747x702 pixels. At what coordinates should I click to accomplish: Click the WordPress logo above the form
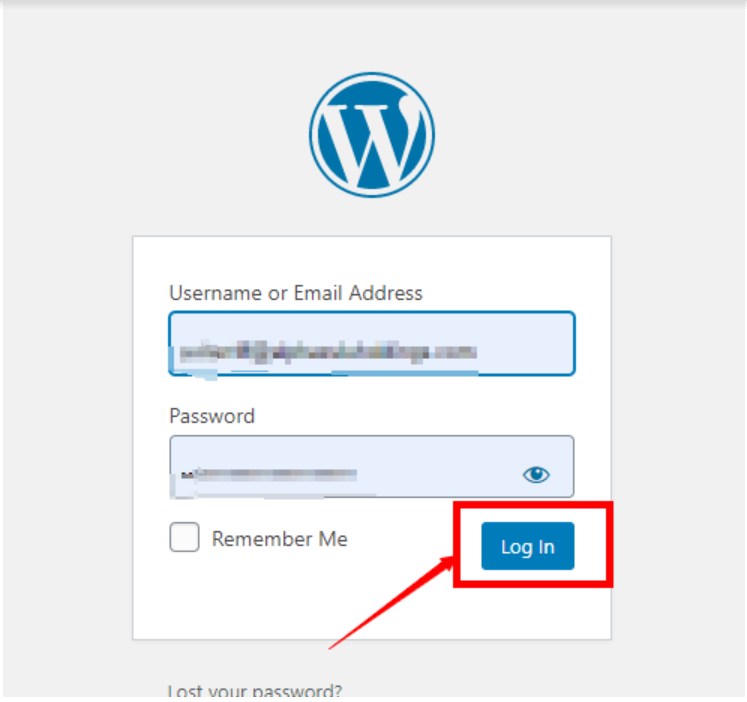[372, 135]
